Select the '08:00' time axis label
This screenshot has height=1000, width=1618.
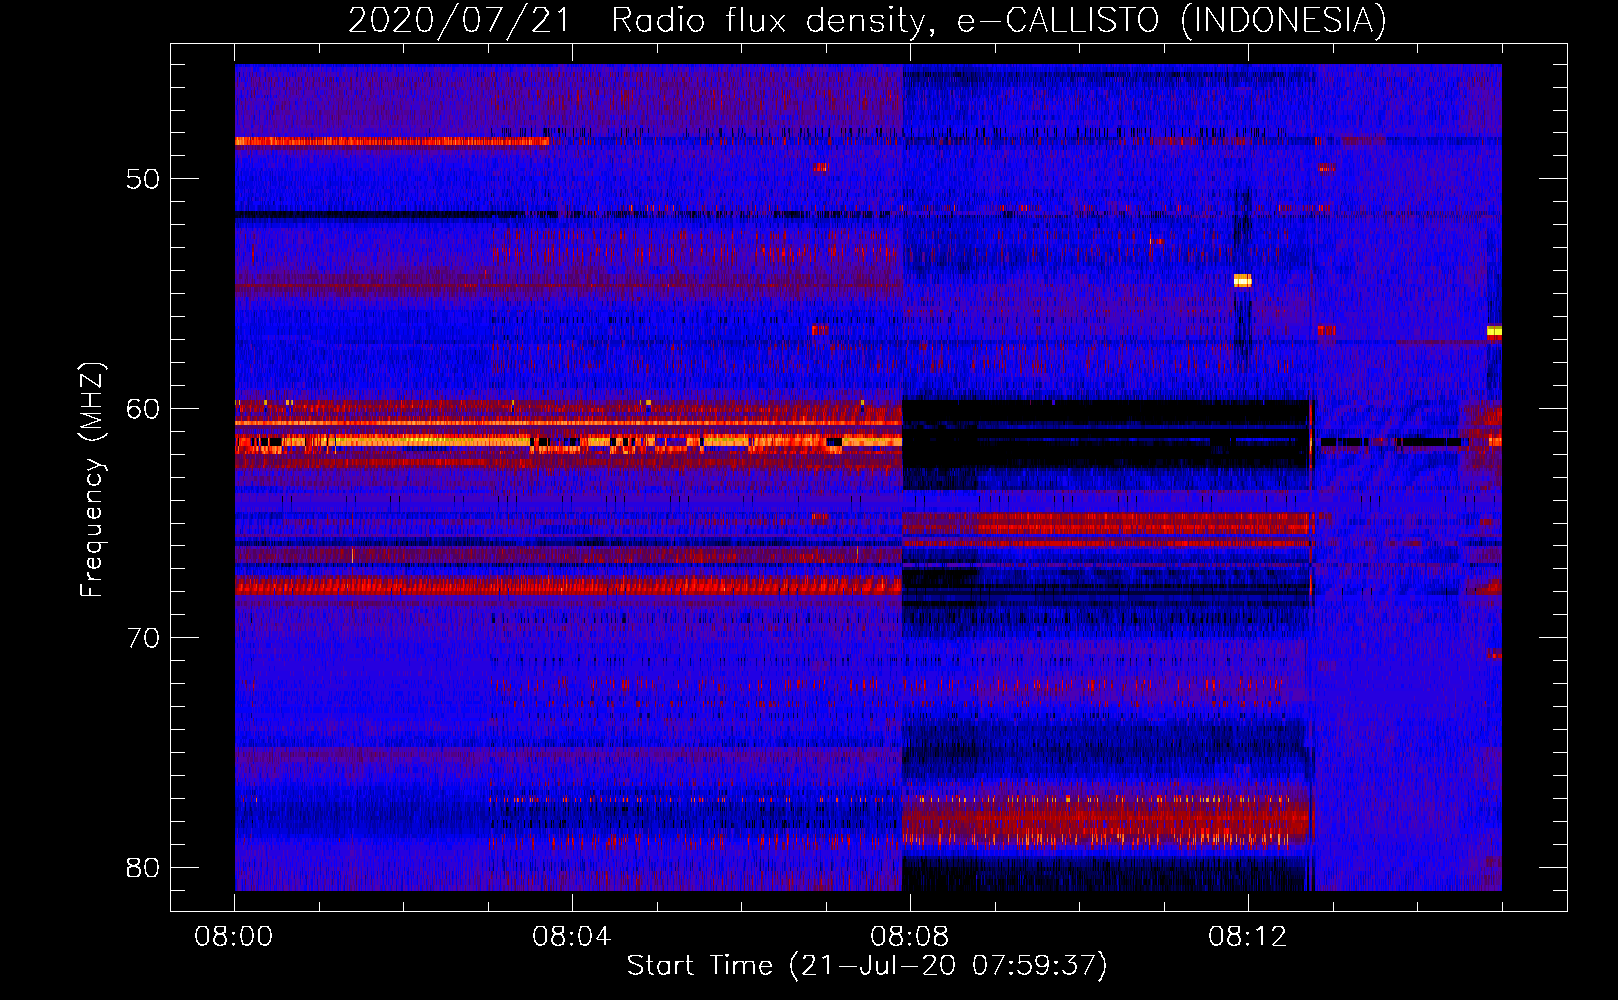tap(234, 937)
